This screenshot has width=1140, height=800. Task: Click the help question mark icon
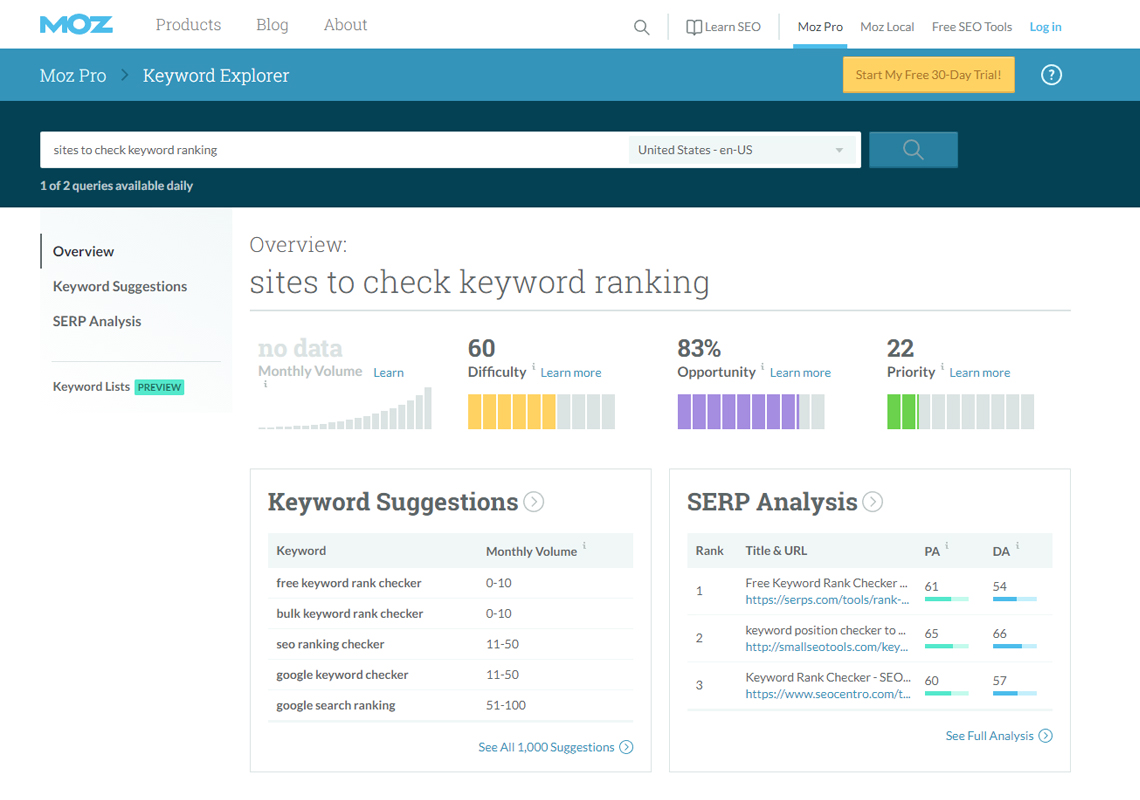click(x=1051, y=75)
